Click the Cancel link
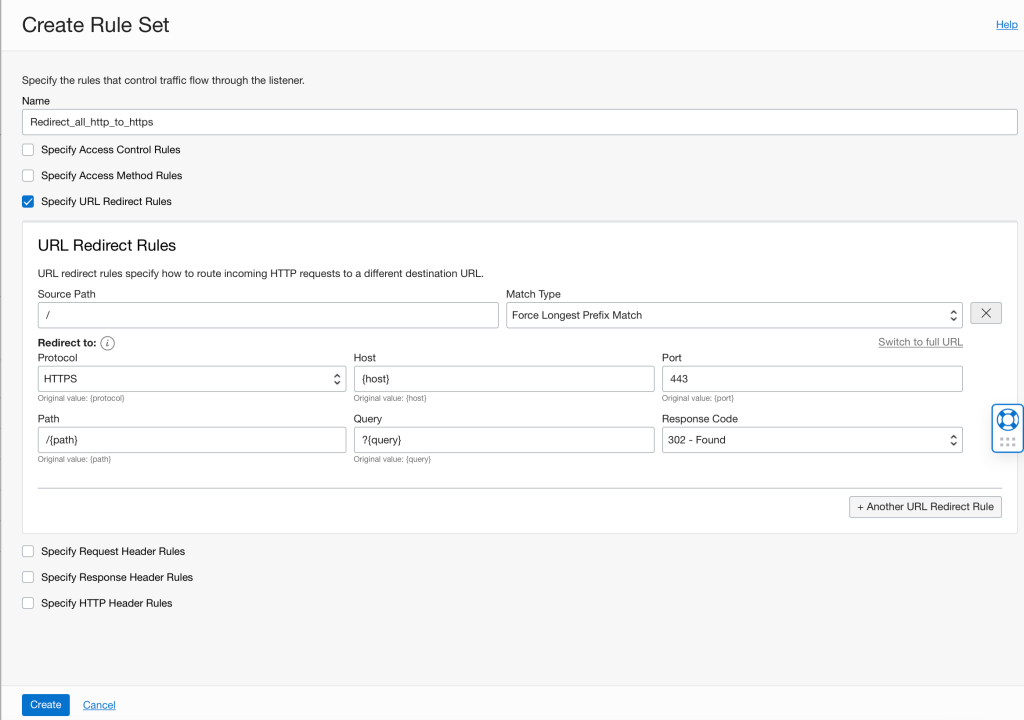The height and width of the screenshot is (720, 1024). pyautogui.click(x=99, y=705)
